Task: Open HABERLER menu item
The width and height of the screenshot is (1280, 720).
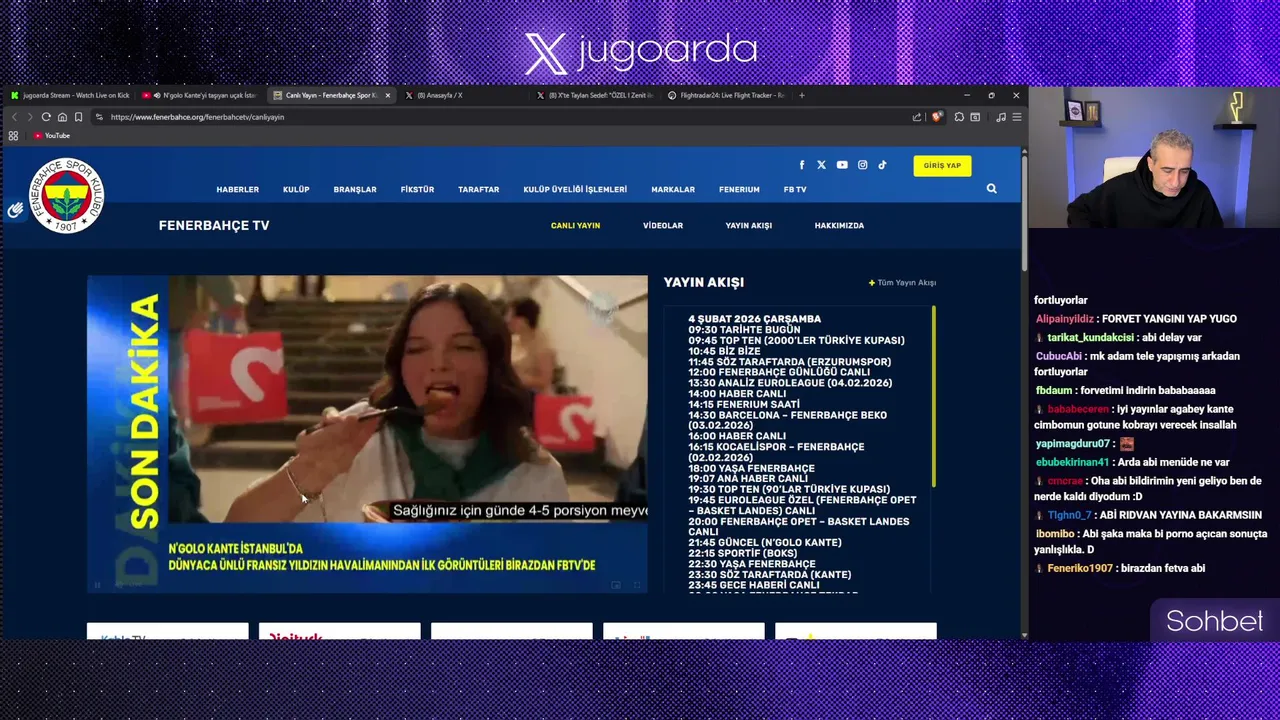Action: coord(238,189)
